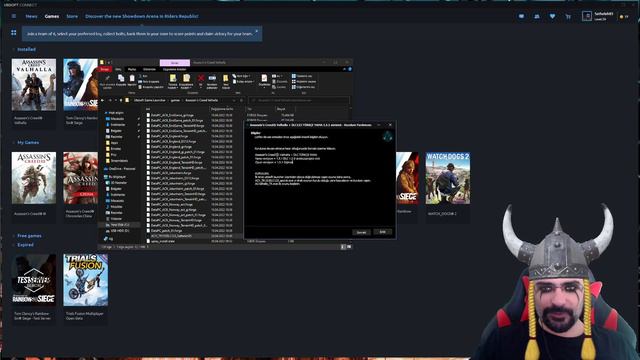The image size is (640, 360).
Task: Open the Games tab in Ubisoft Connect
Action: [x=52, y=16]
